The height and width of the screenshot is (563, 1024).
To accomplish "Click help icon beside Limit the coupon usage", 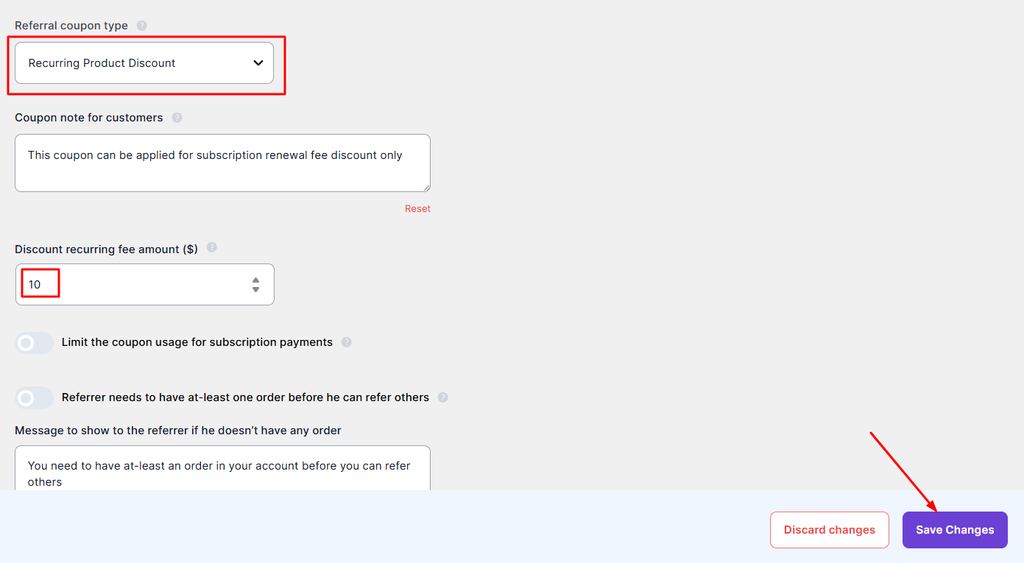I will pyautogui.click(x=346, y=342).
